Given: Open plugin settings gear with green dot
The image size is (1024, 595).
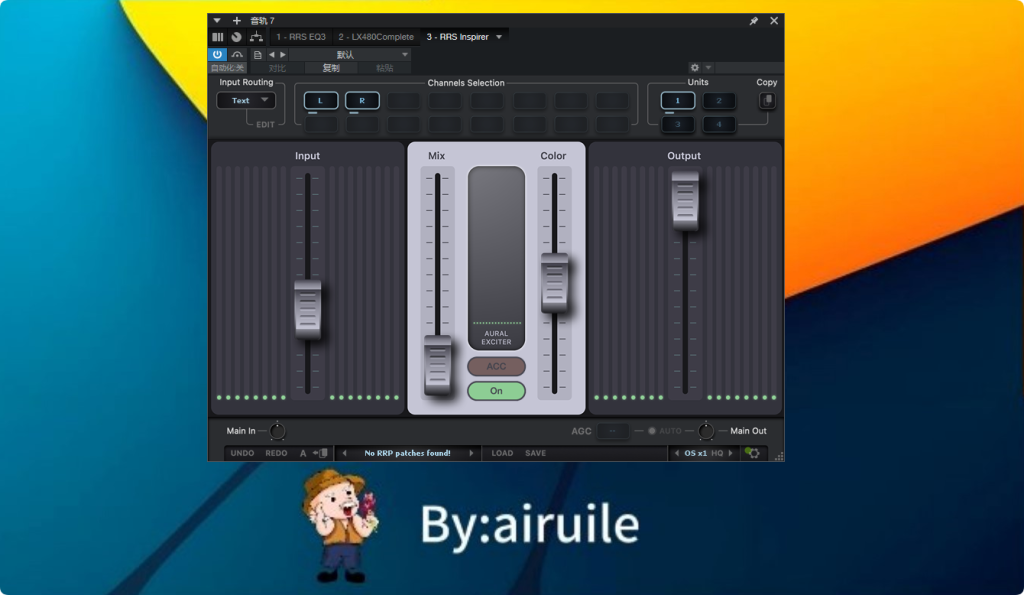Looking at the screenshot, I should pyautogui.click(x=752, y=453).
